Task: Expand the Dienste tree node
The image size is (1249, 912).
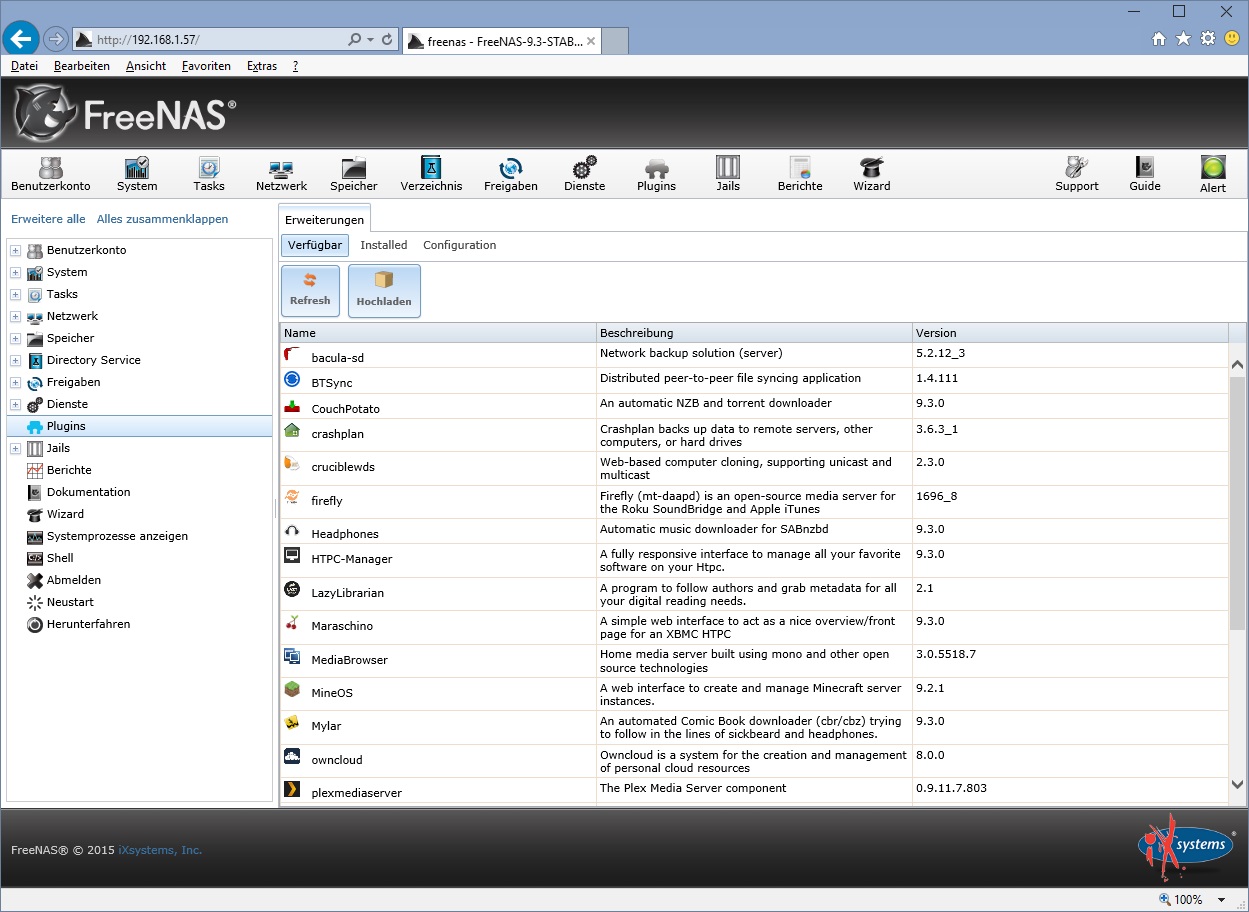Action: pos(16,404)
